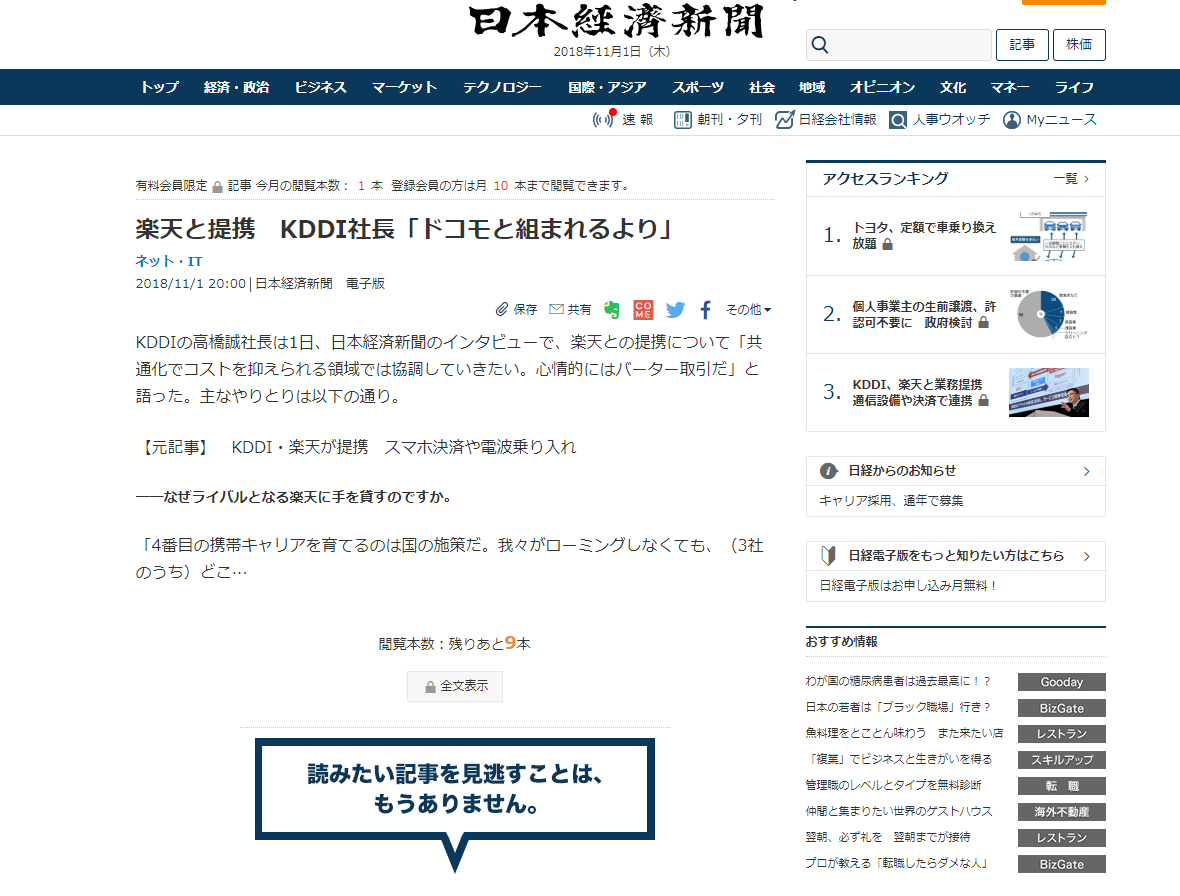This screenshot has width=1180, height=896.
Task: Click the KDDI press conference thumbnail
Action: (1048, 393)
